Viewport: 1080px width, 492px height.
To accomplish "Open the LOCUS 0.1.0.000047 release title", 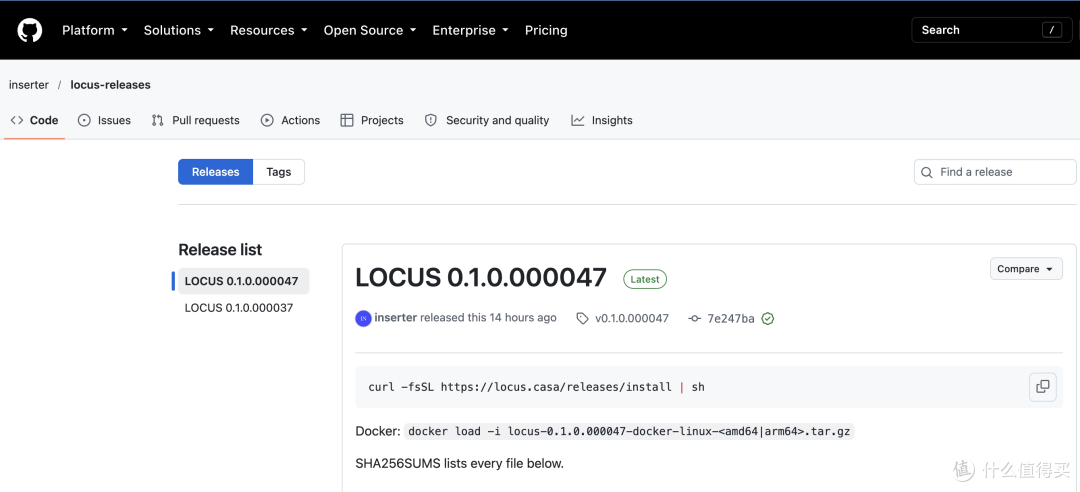I will pos(481,277).
